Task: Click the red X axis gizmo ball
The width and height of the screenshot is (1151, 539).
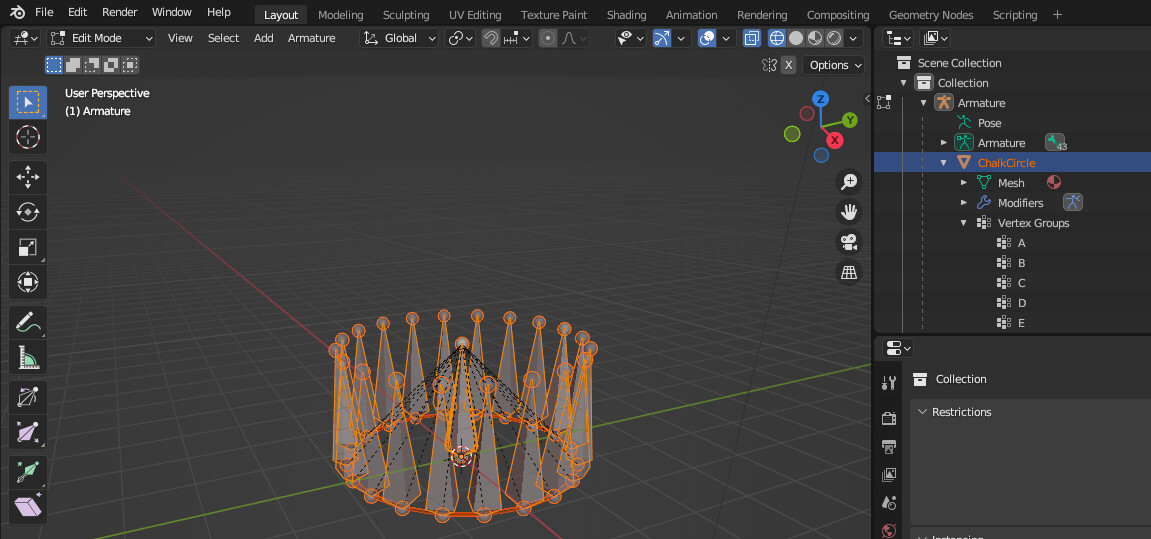Action: [x=834, y=140]
